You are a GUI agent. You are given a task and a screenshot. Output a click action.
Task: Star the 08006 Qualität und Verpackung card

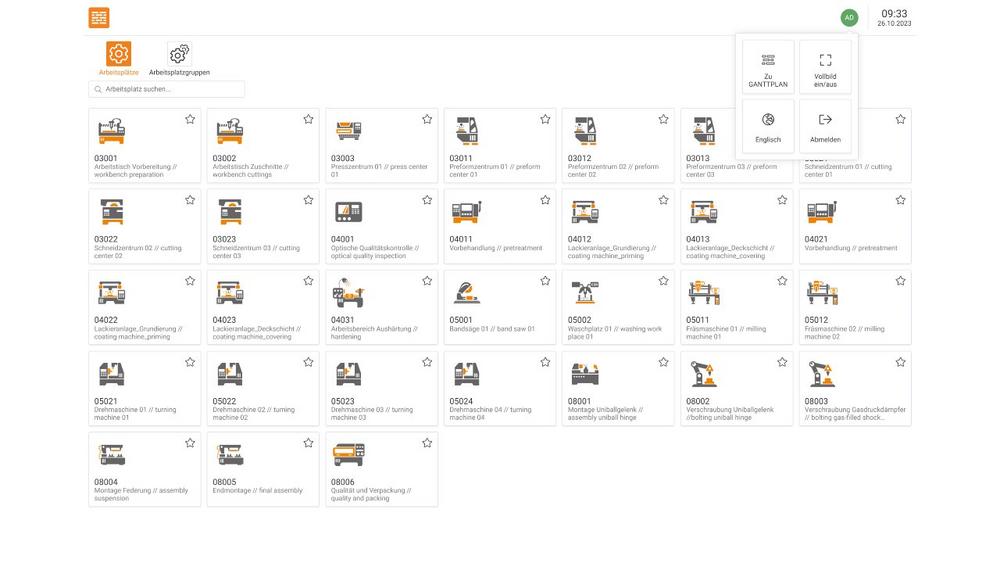pyautogui.click(x=427, y=443)
